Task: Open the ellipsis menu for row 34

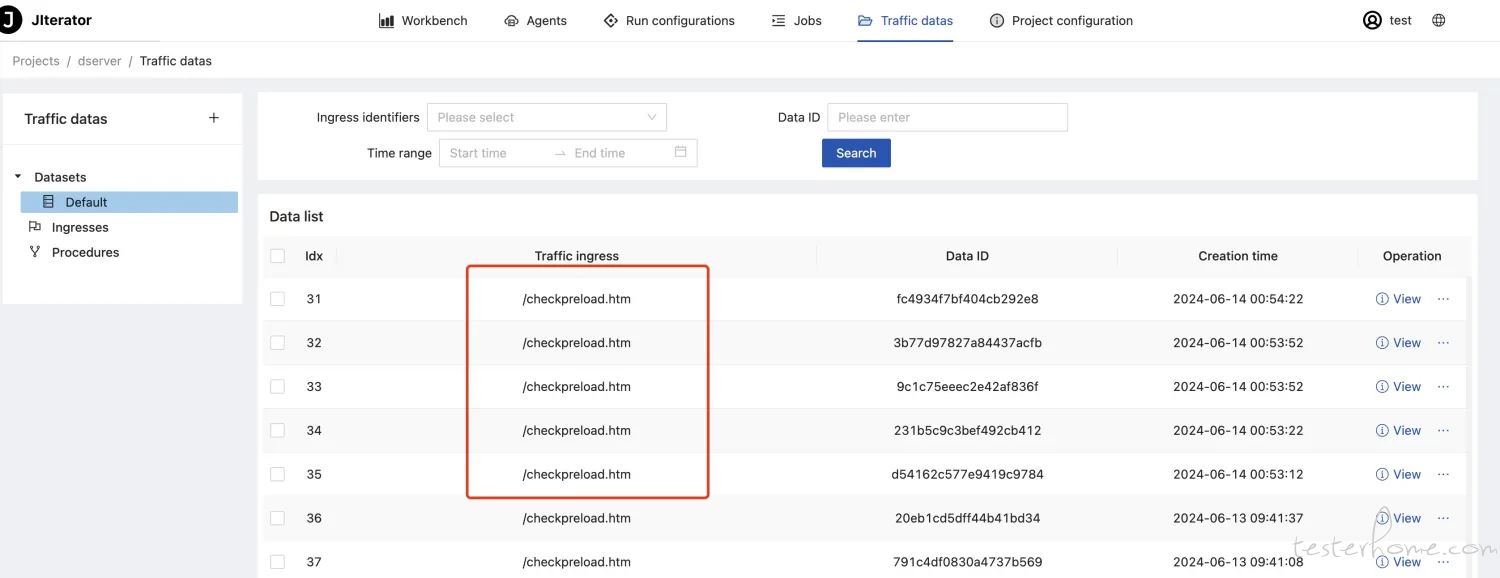Action: click(x=1443, y=431)
